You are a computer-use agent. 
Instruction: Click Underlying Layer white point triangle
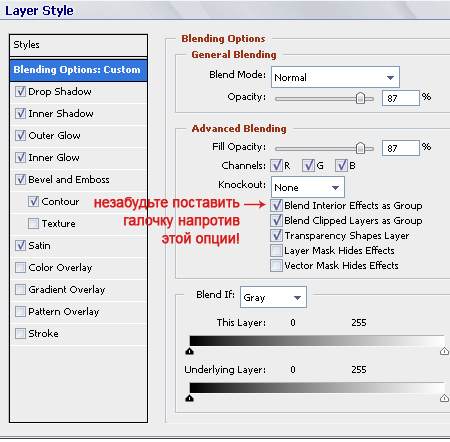444,398
